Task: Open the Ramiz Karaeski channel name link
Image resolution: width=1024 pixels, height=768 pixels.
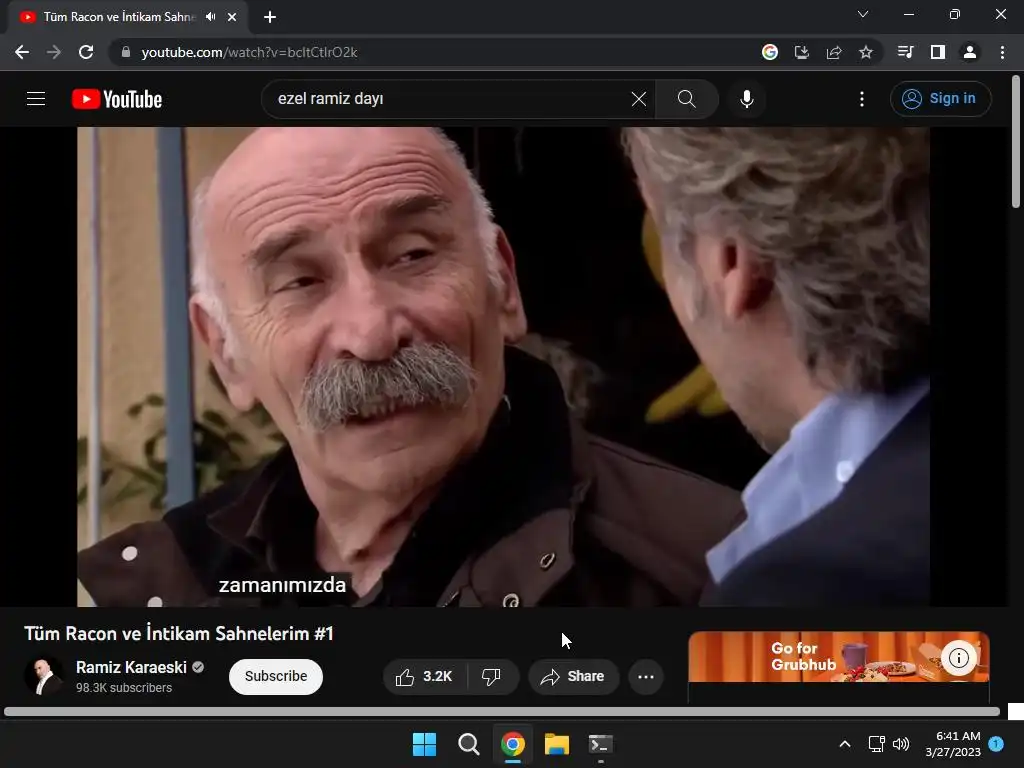Action: 131,667
